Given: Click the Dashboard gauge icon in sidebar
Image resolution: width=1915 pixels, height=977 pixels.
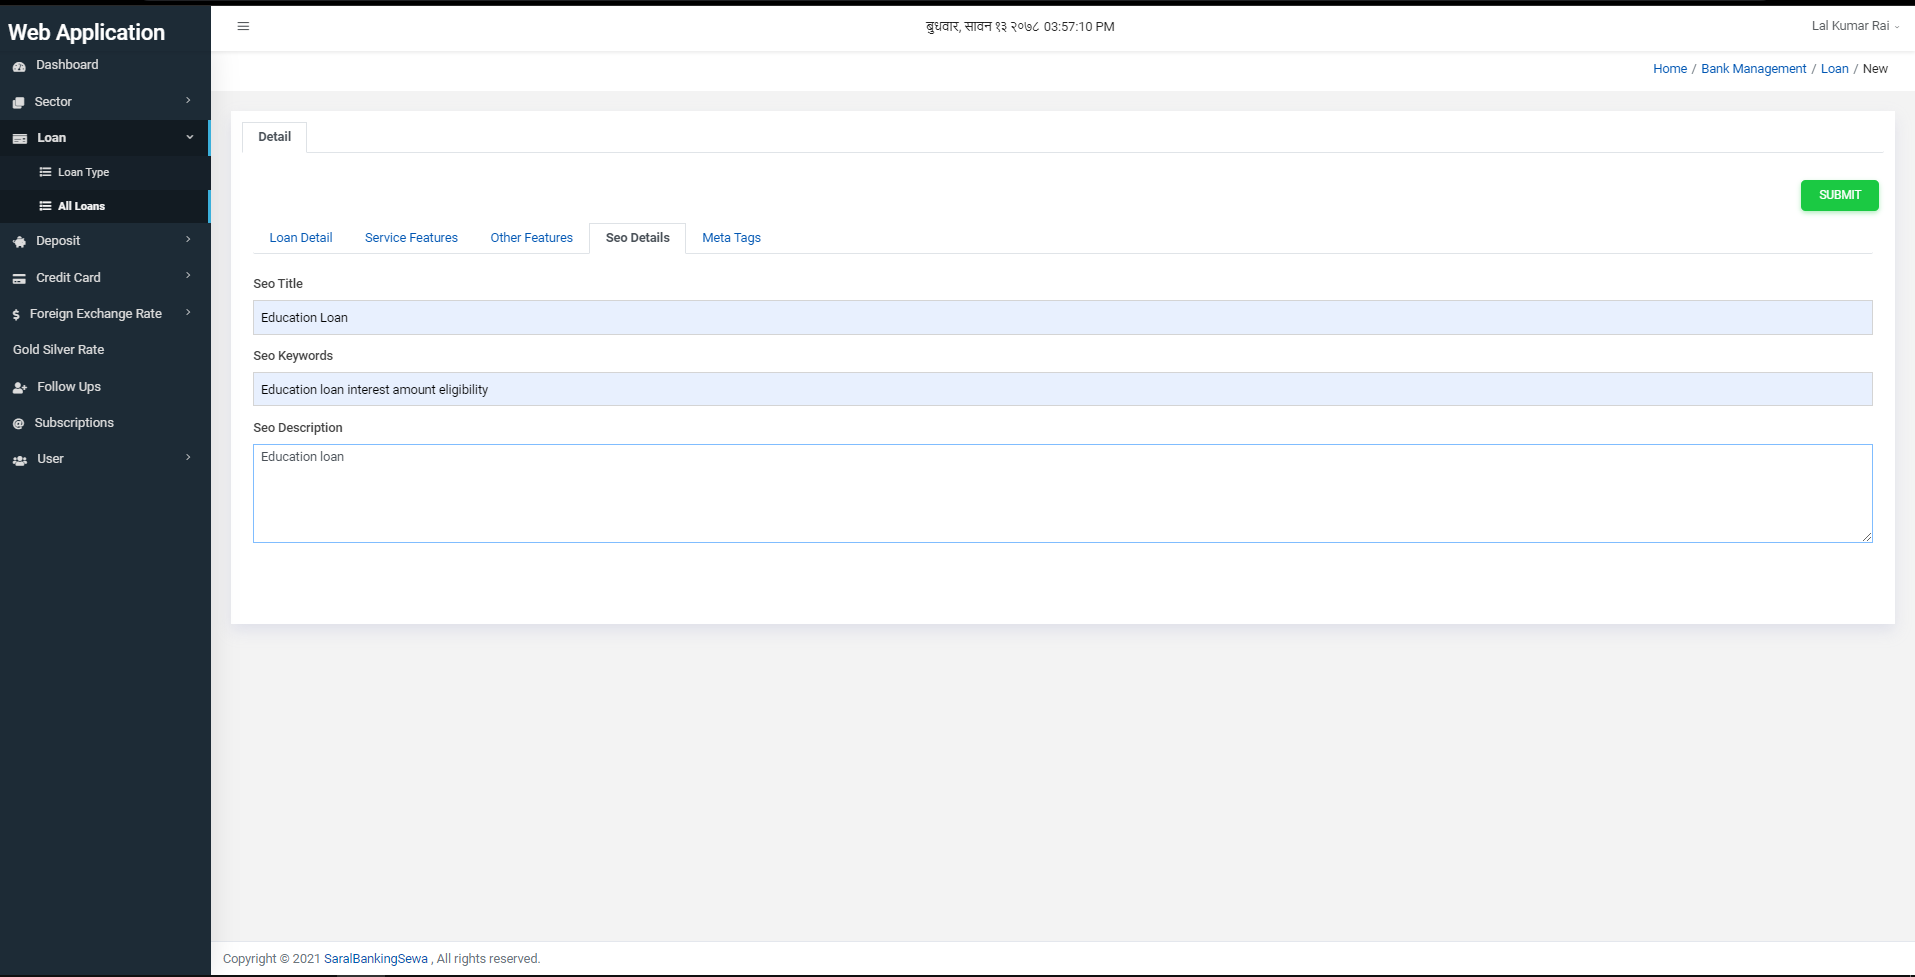Looking at the screenshot, I should click(x=19, y=66).
